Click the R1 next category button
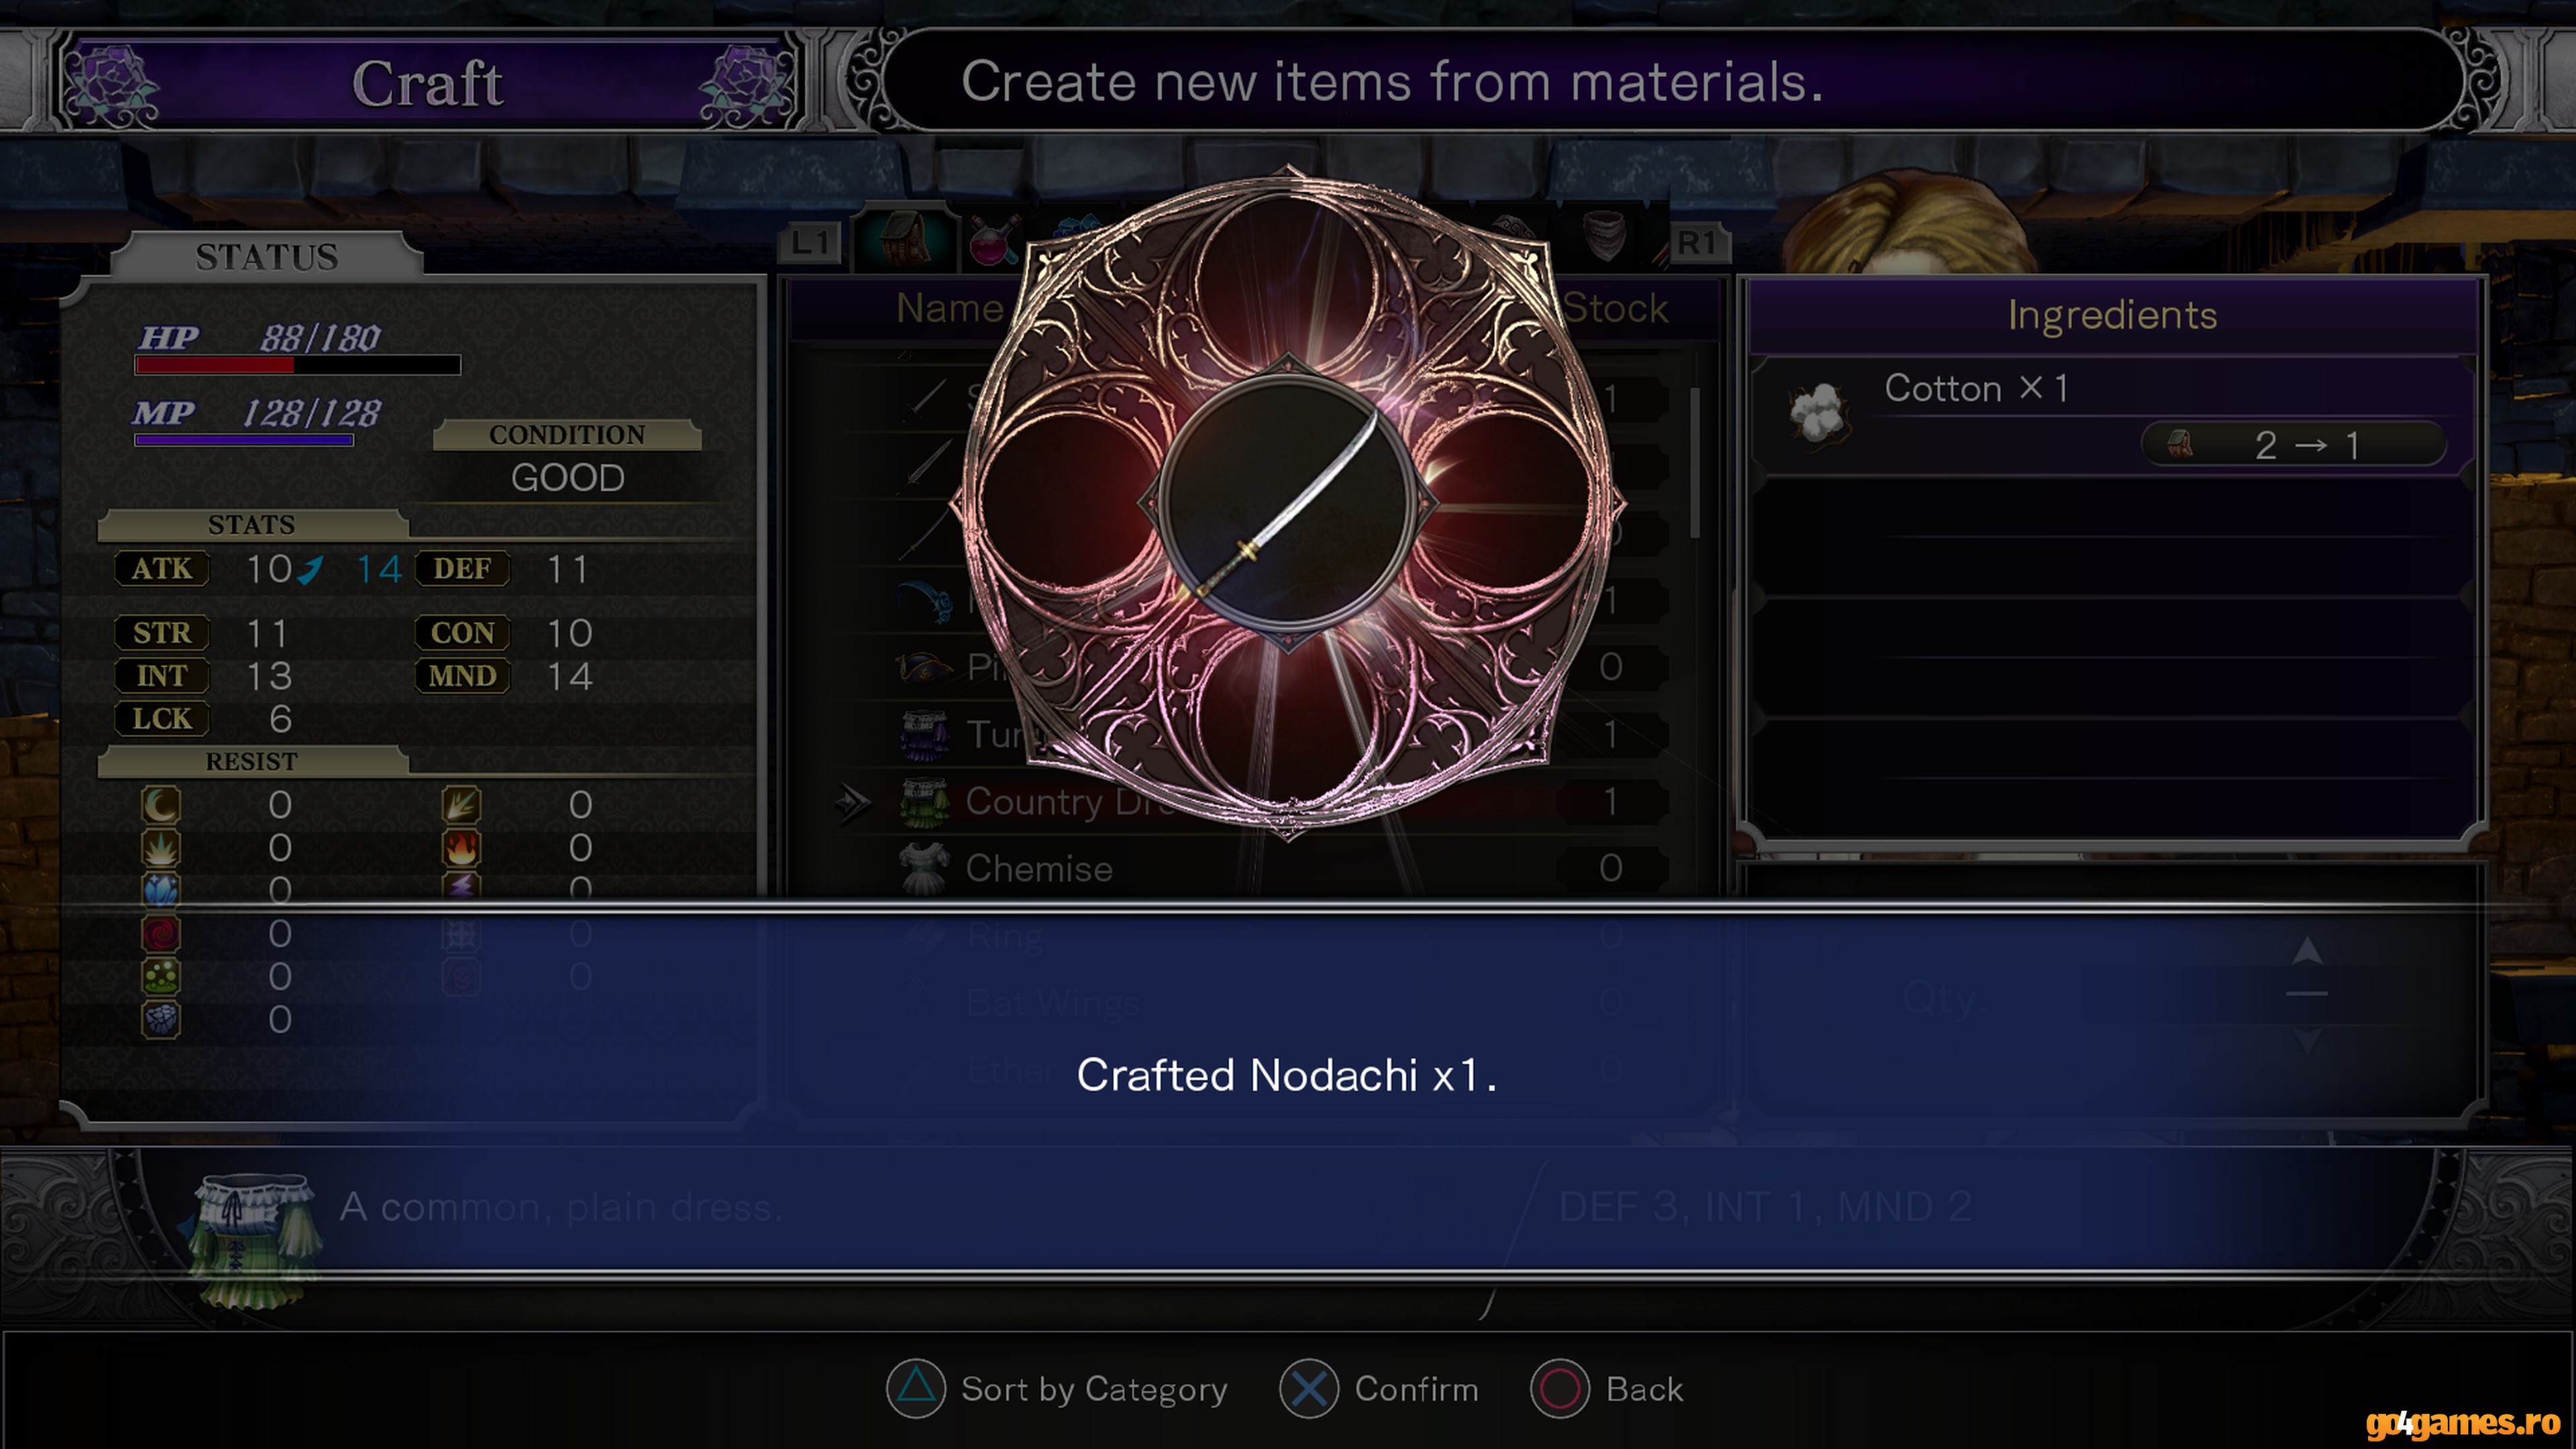 [x=1697, y=242]
